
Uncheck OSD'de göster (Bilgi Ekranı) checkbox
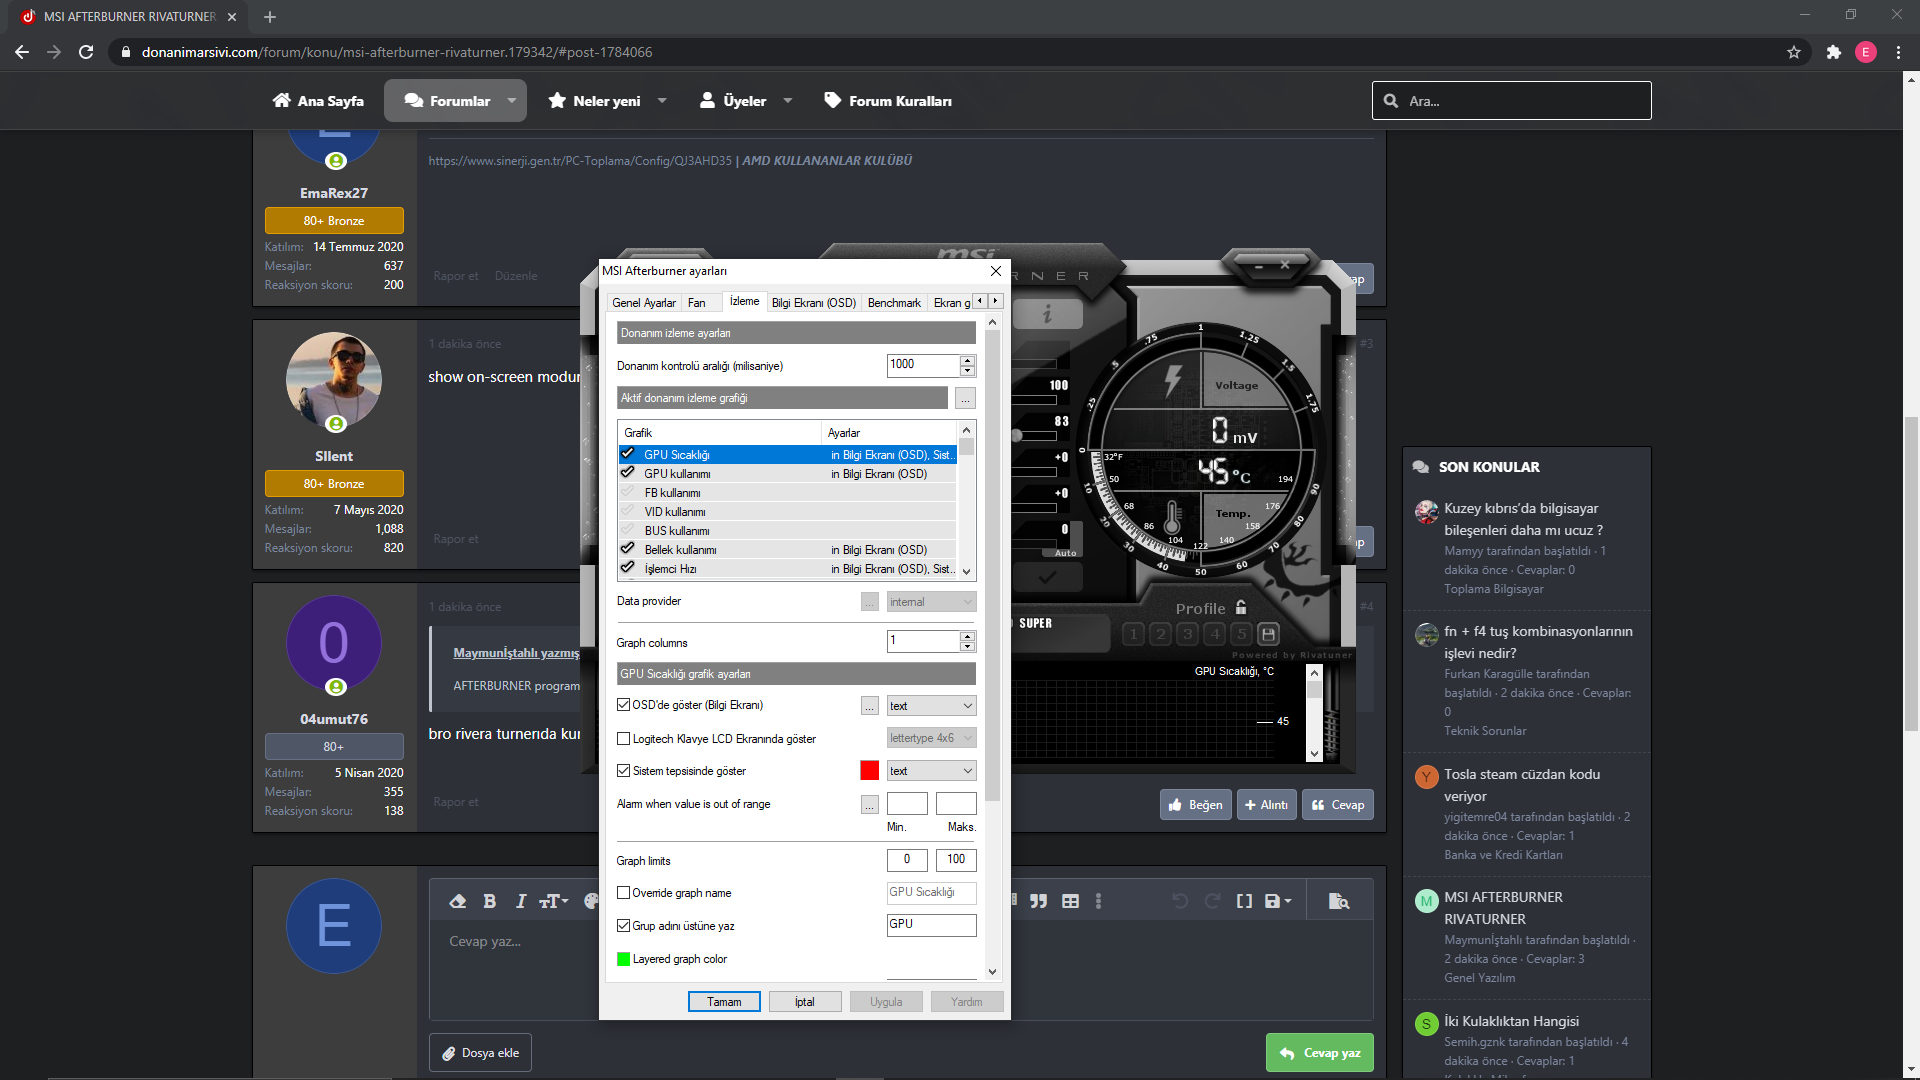tap(624, 705)
